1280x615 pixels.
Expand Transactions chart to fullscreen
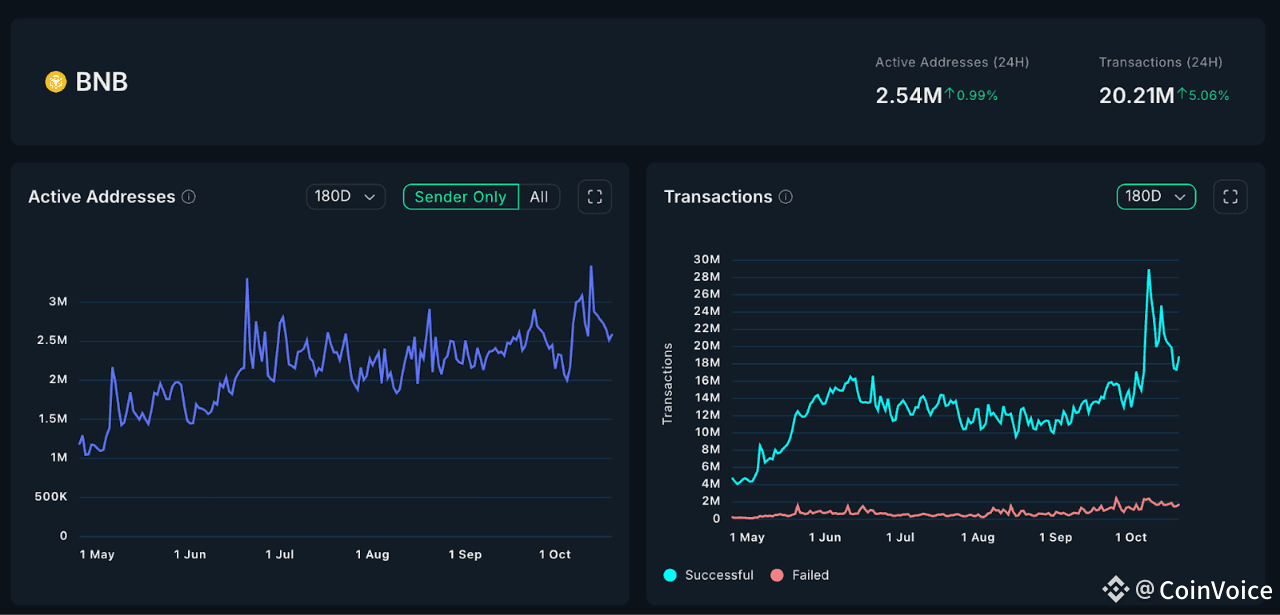1231,197
